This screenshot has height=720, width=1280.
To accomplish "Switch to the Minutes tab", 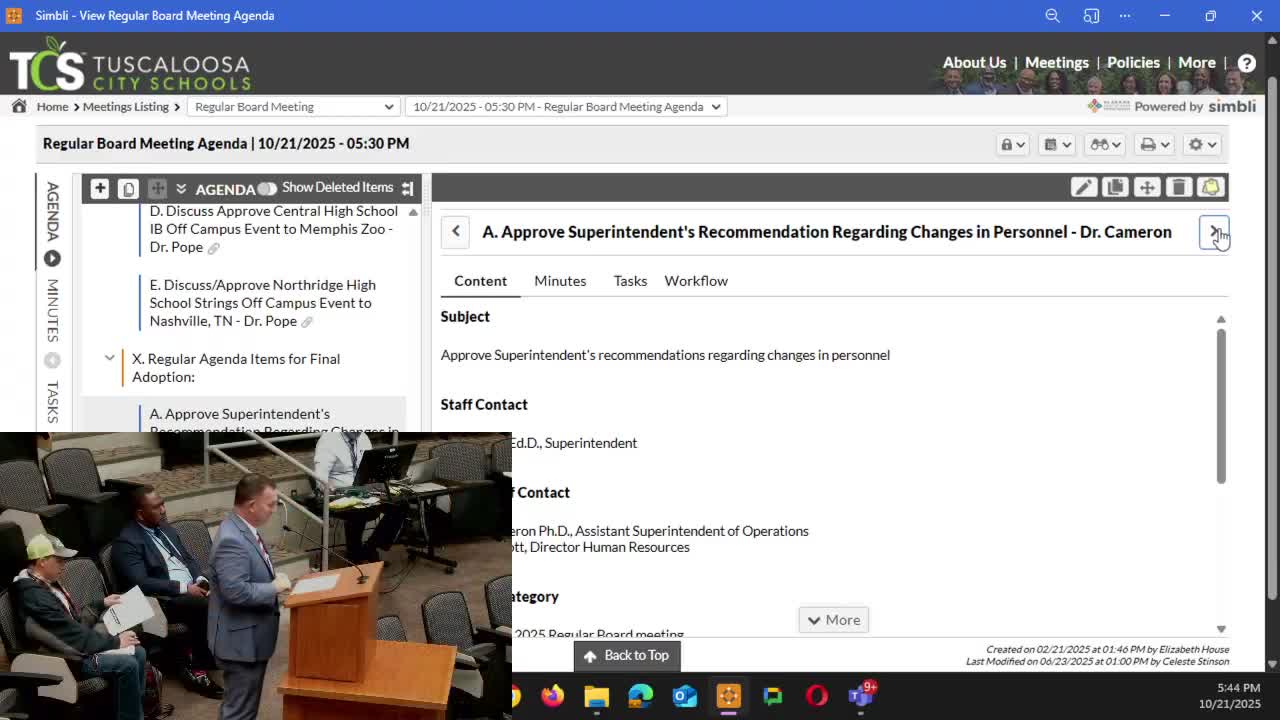I will [x=560, y=281].
